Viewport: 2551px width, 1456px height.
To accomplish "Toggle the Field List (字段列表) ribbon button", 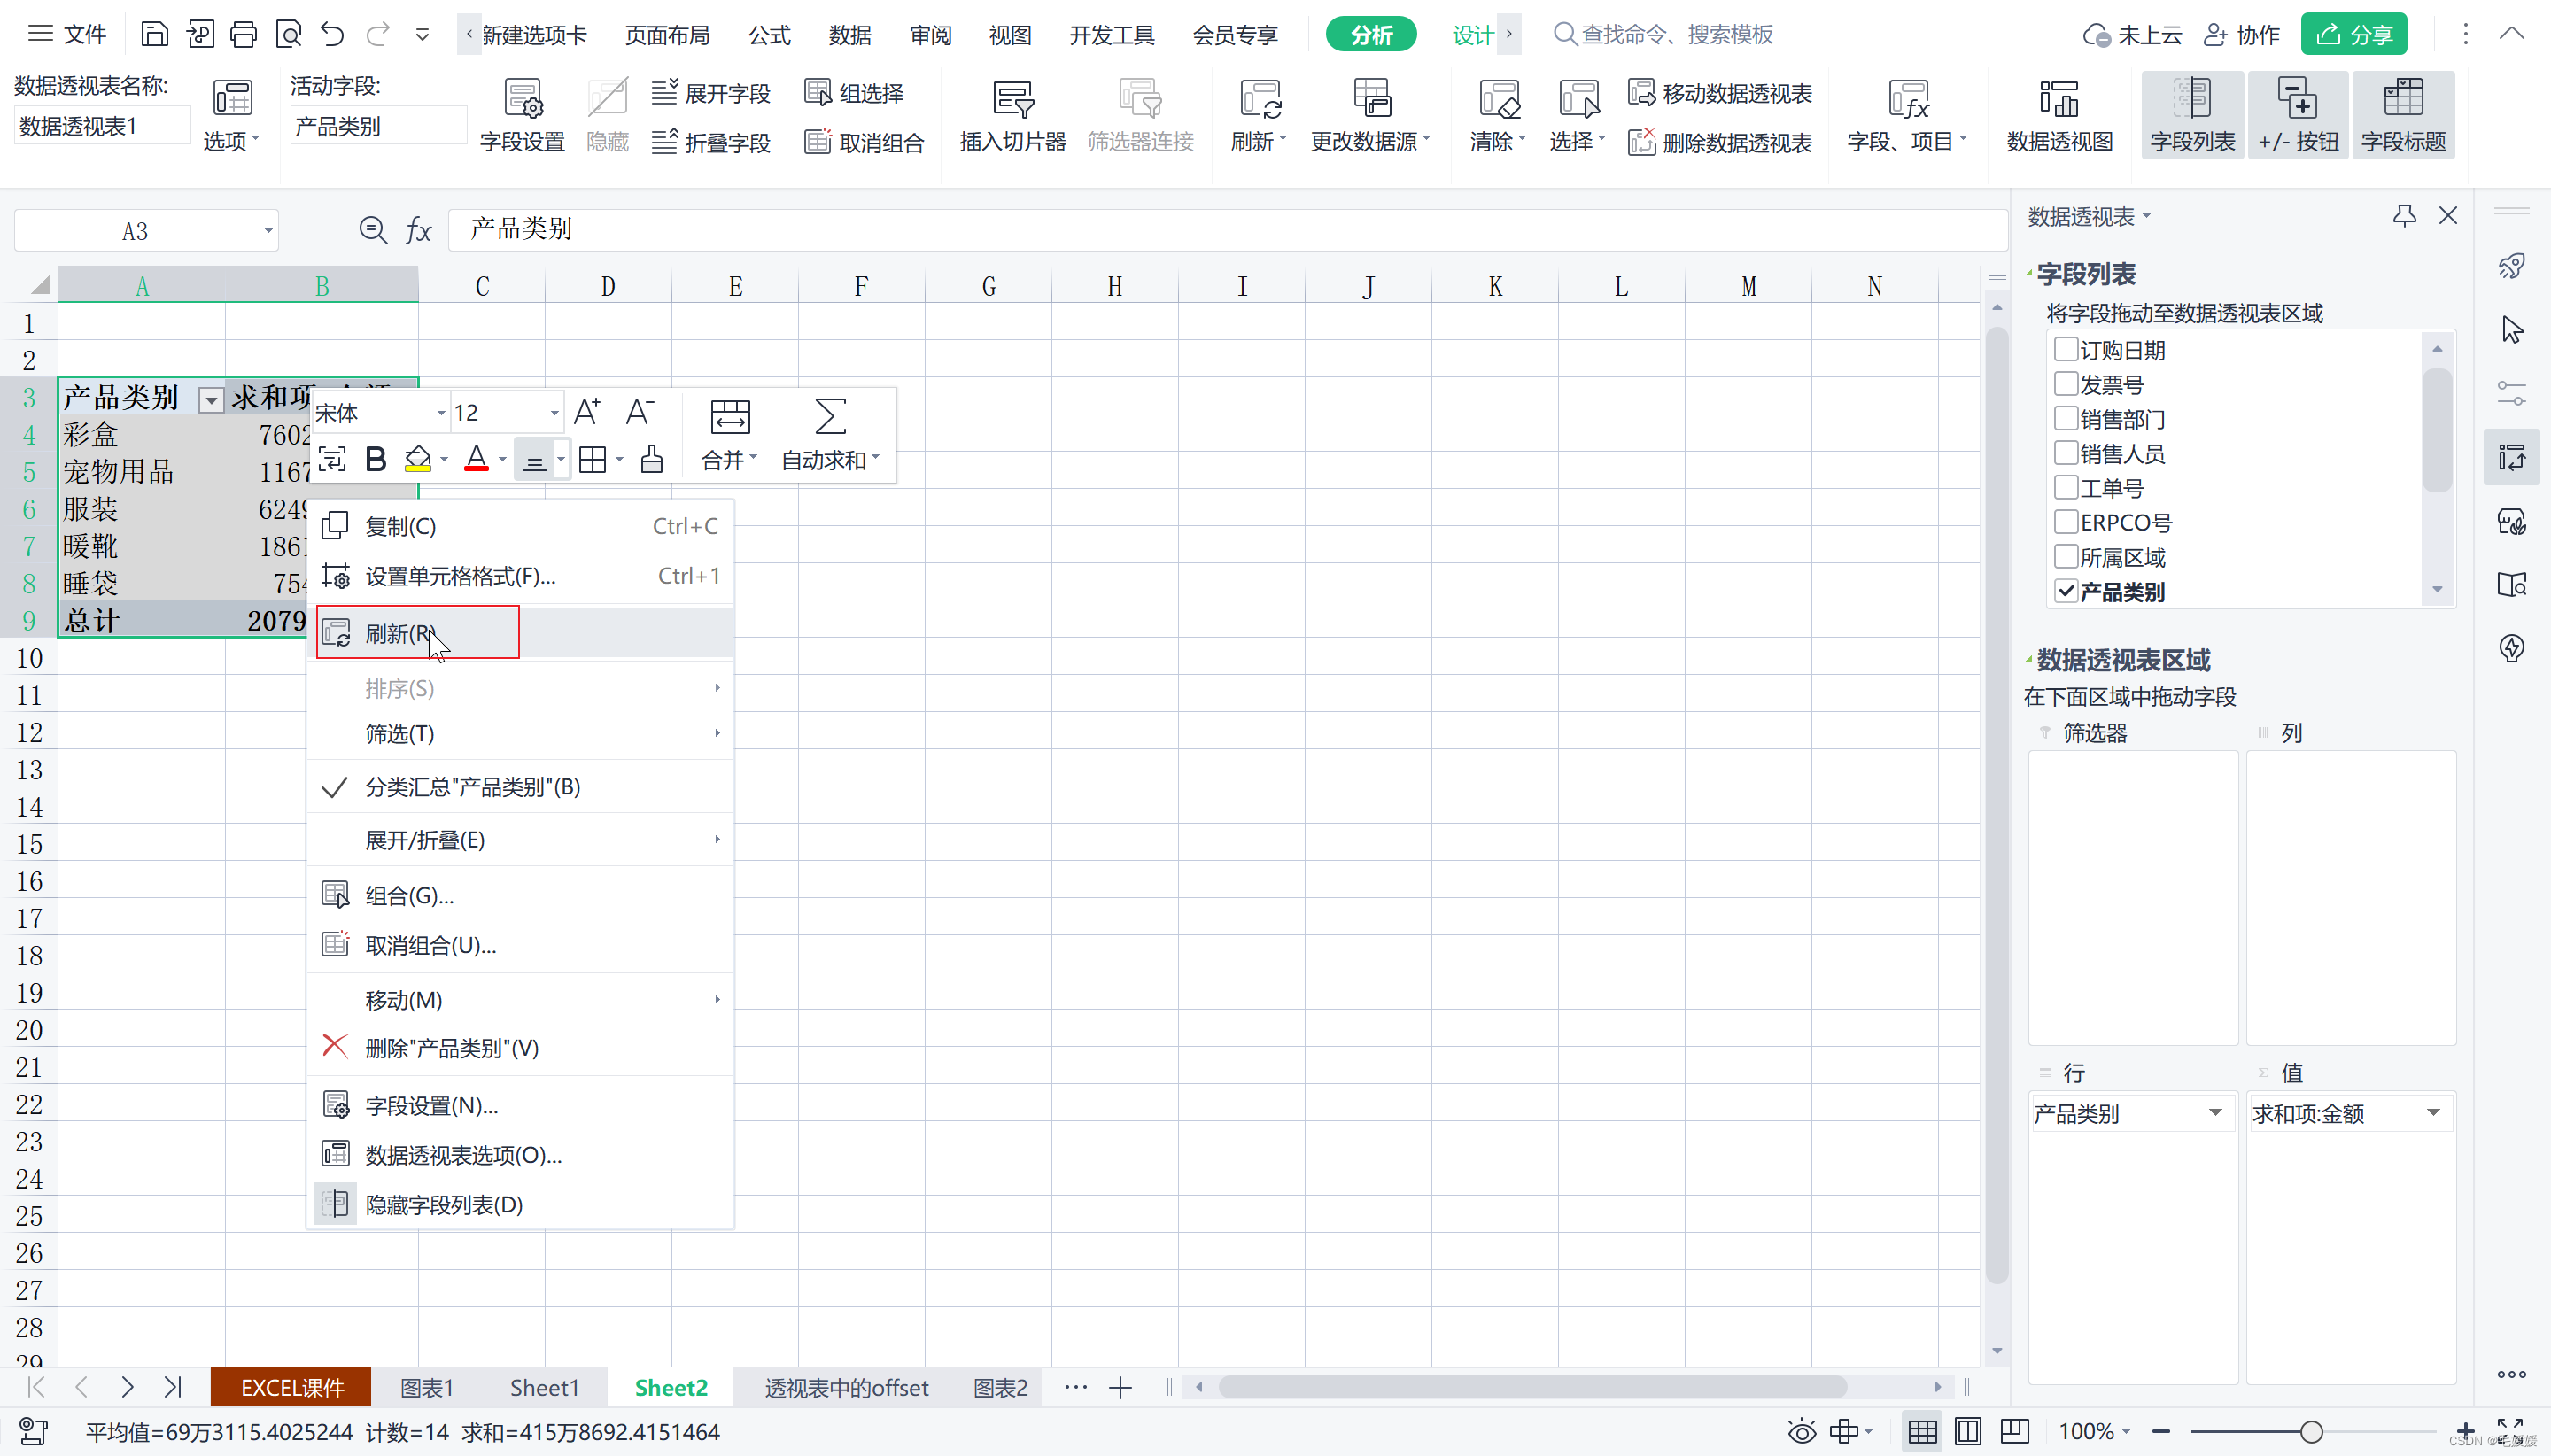I will [x=2192, y=116].
